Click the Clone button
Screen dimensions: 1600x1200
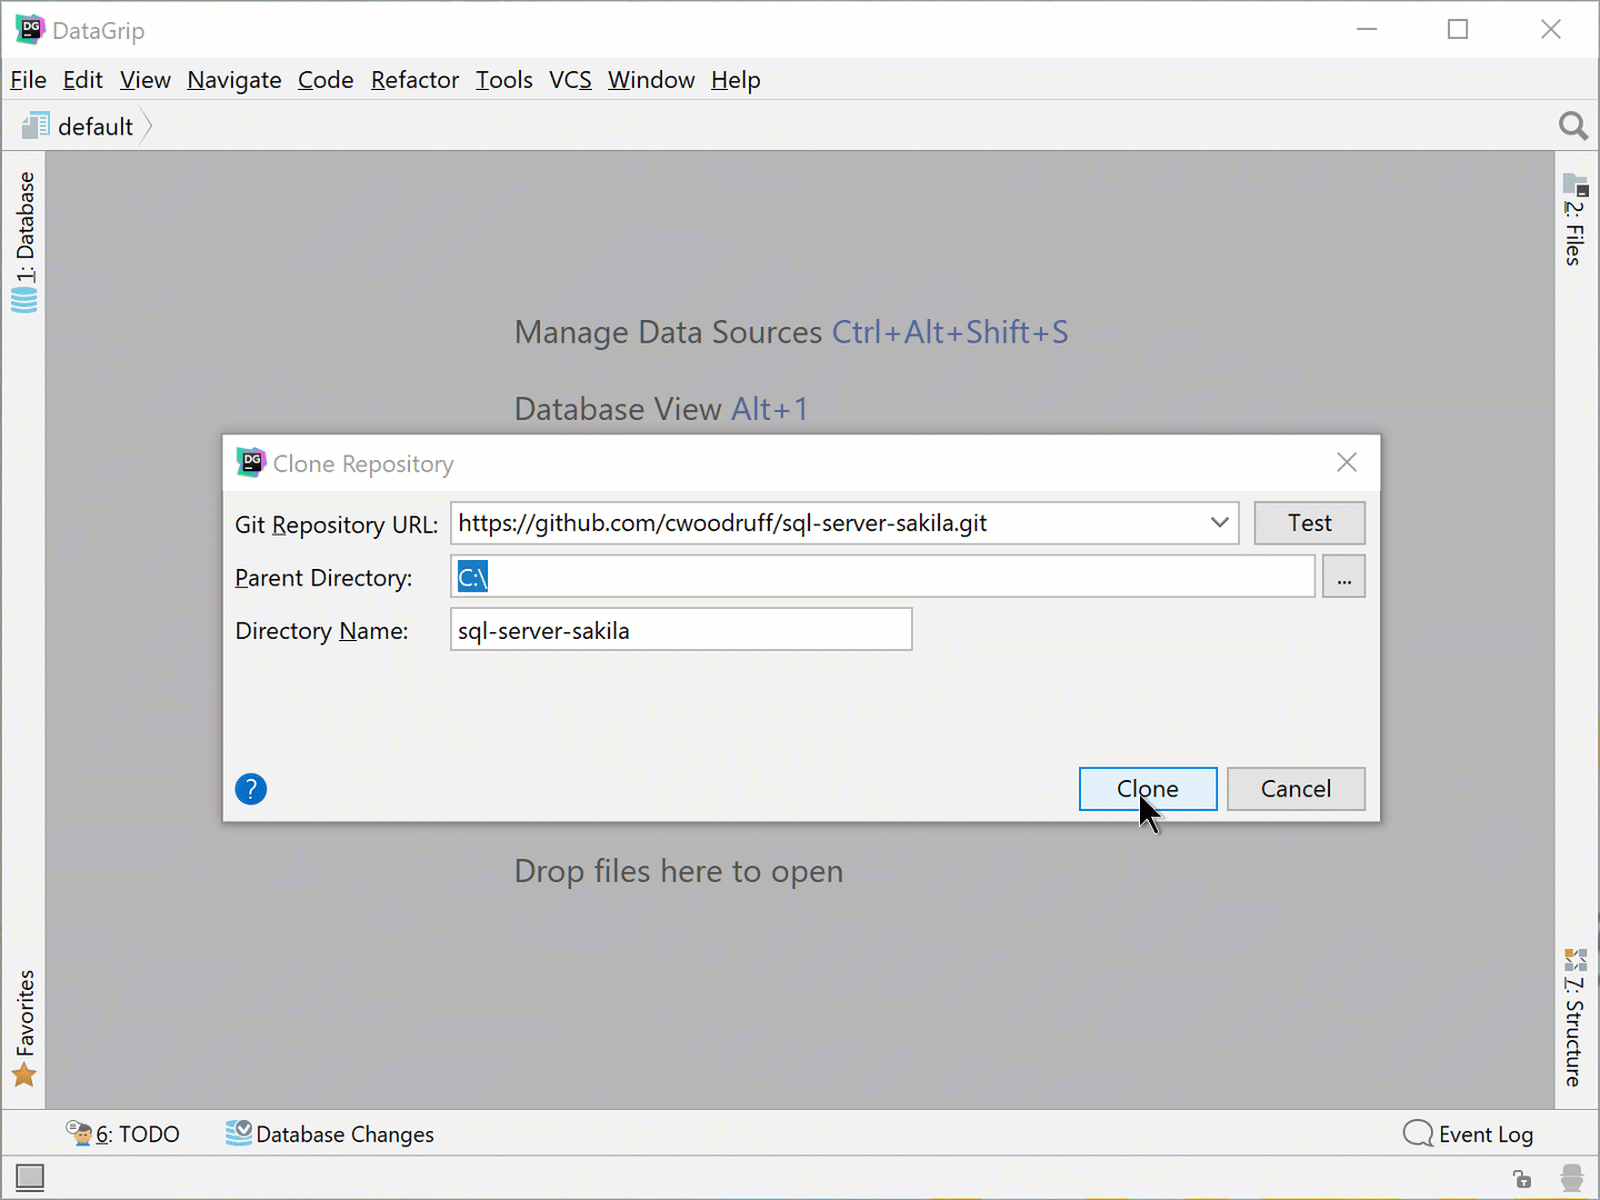(1147, 789)
